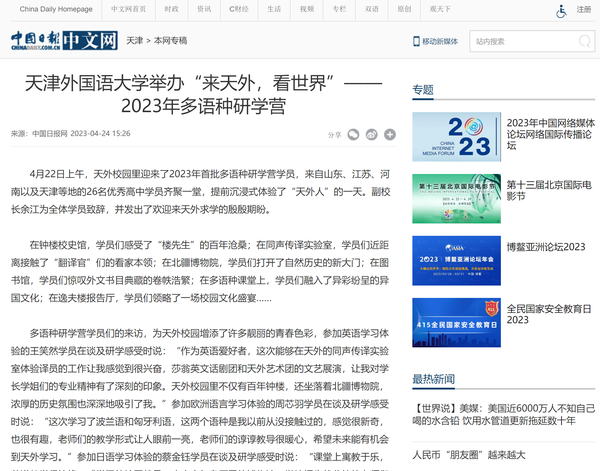Image resolution: width=600 pixels, height=471 pixels.
Task: Open the 资讯 navigation tab
Action: [203, 10]
